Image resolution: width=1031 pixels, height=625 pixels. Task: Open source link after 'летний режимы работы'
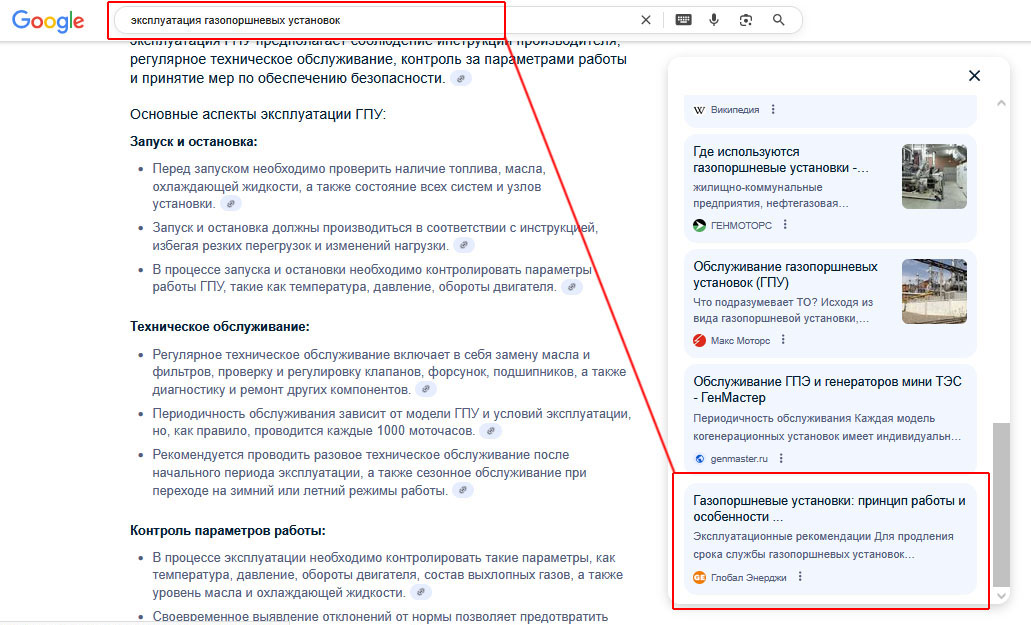click(463, 490)
